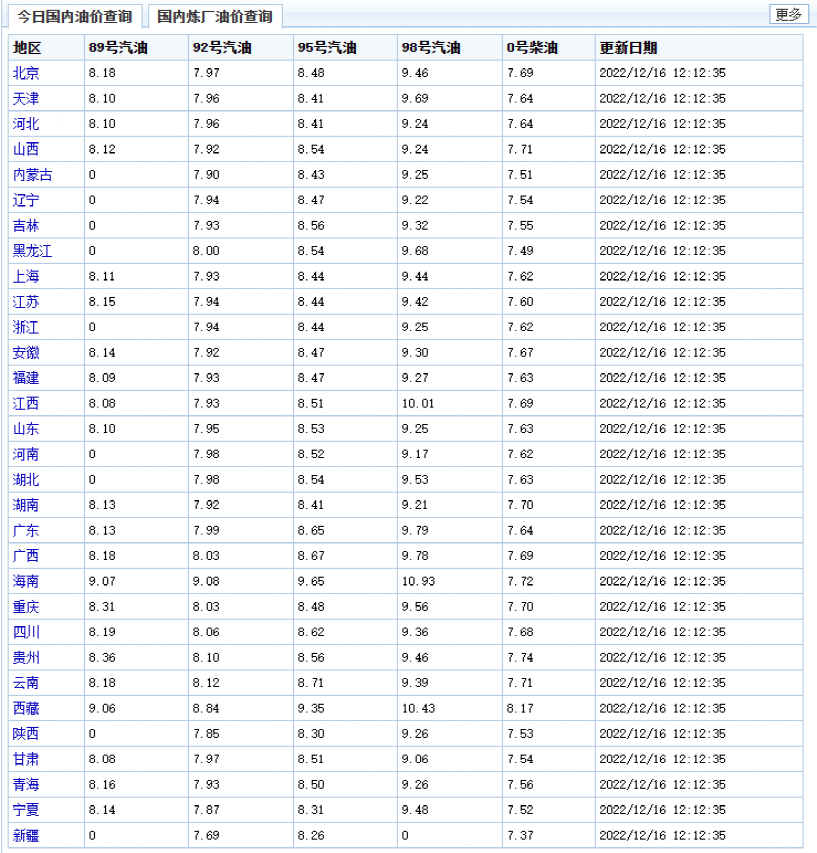817x853 pixels.
Task: Select the 浙江 region link
Action: (26, 327)
